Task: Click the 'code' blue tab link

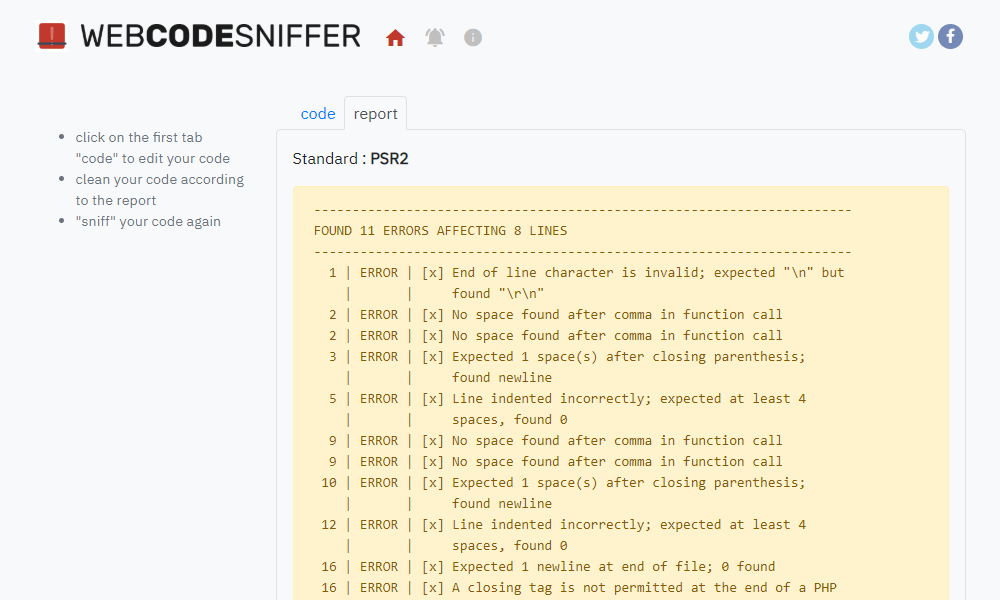Action: click(x=318, y=113)
